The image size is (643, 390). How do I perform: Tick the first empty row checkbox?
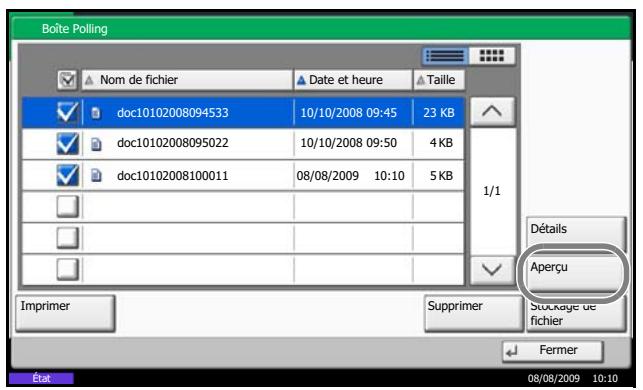click(x=68, y=206)
